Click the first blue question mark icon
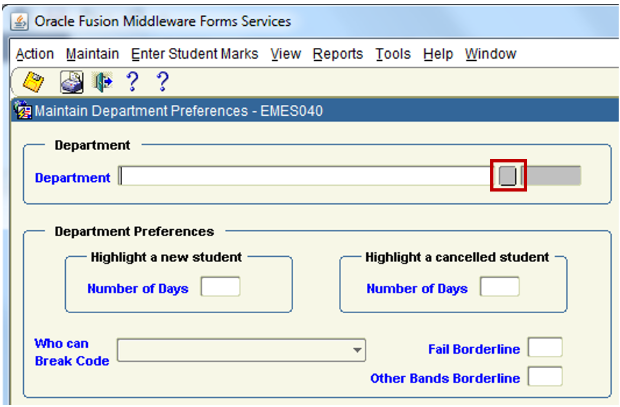Viewport: 620px width, 407px height. pos(131,82)
